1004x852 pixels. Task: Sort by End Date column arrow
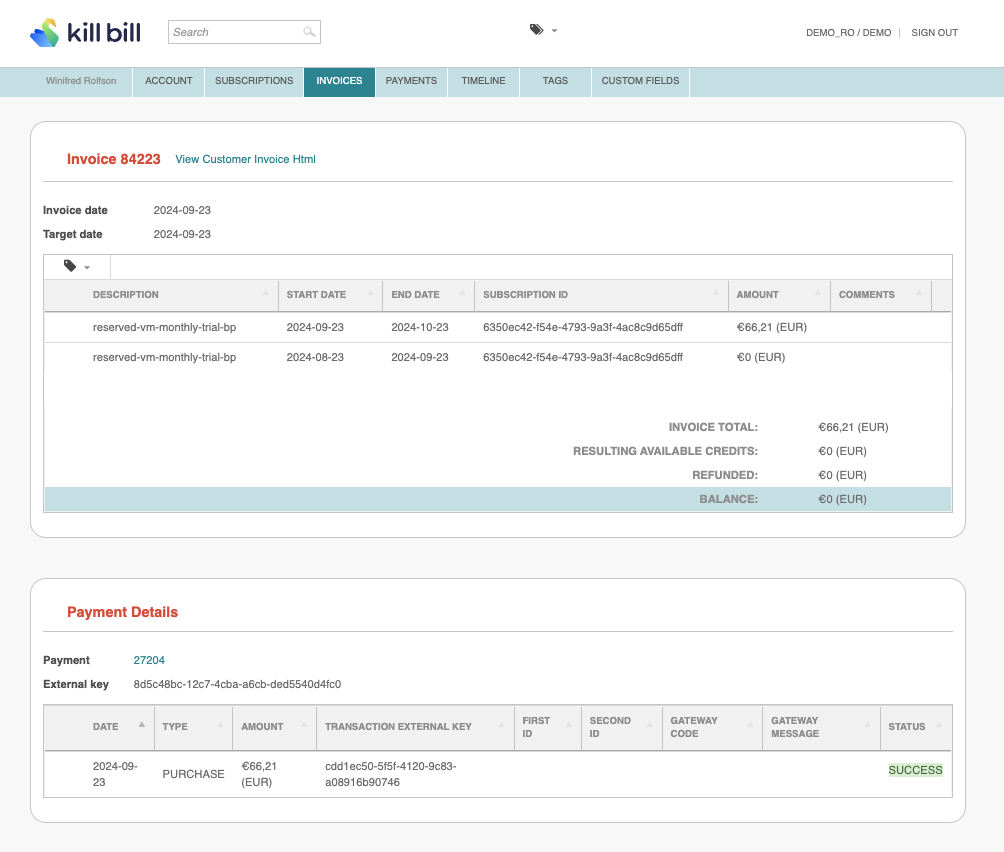[x=462, y=293]
